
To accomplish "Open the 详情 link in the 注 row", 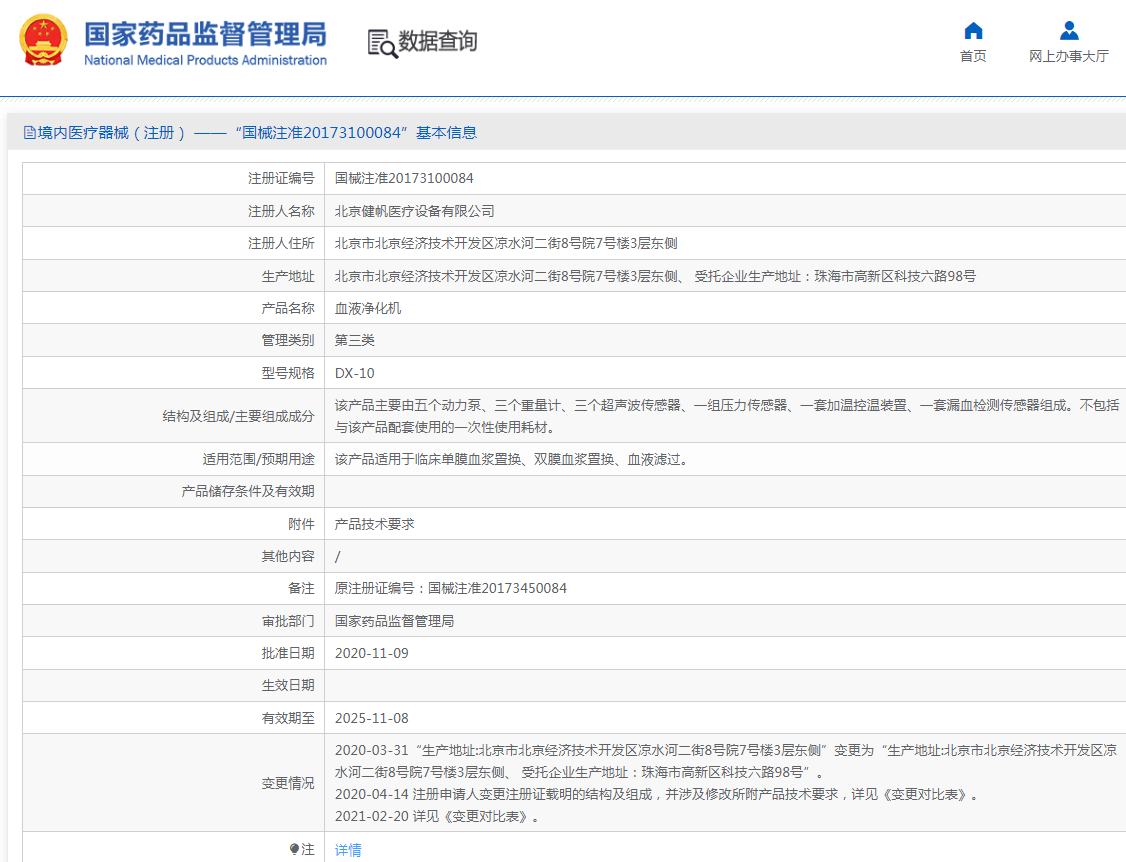I will (x=348, y=850).
